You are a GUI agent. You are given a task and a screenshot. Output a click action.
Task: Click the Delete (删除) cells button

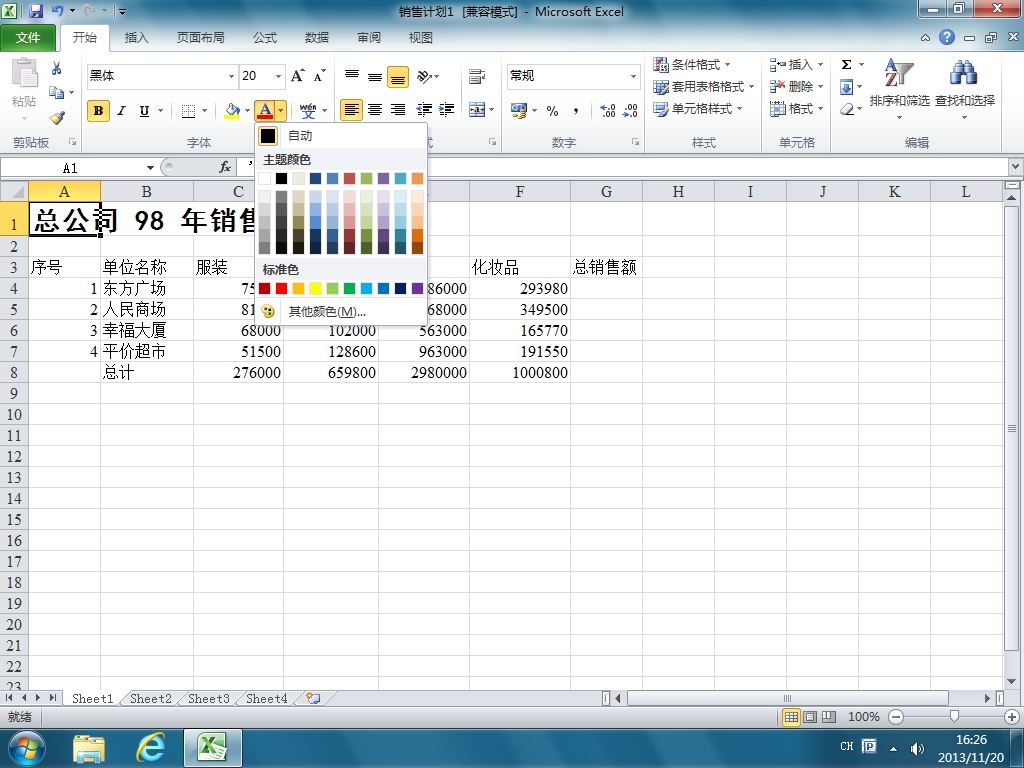pos(795,87)
